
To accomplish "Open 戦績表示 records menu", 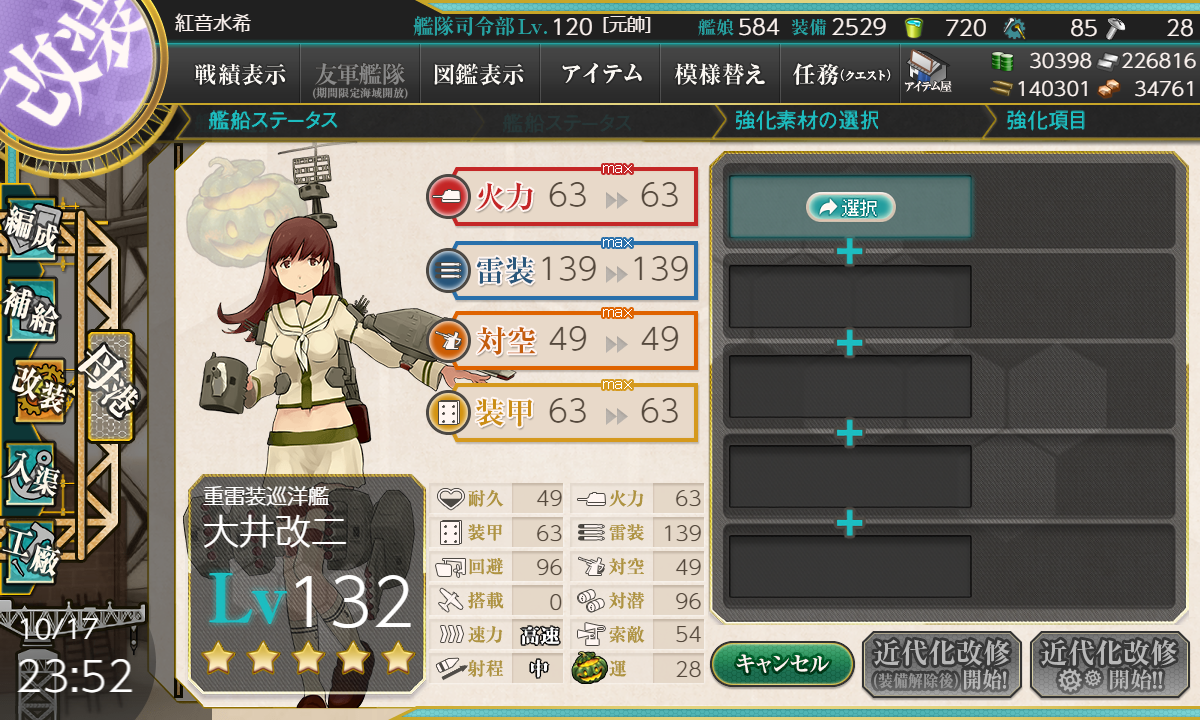I will tap(240, 74).
